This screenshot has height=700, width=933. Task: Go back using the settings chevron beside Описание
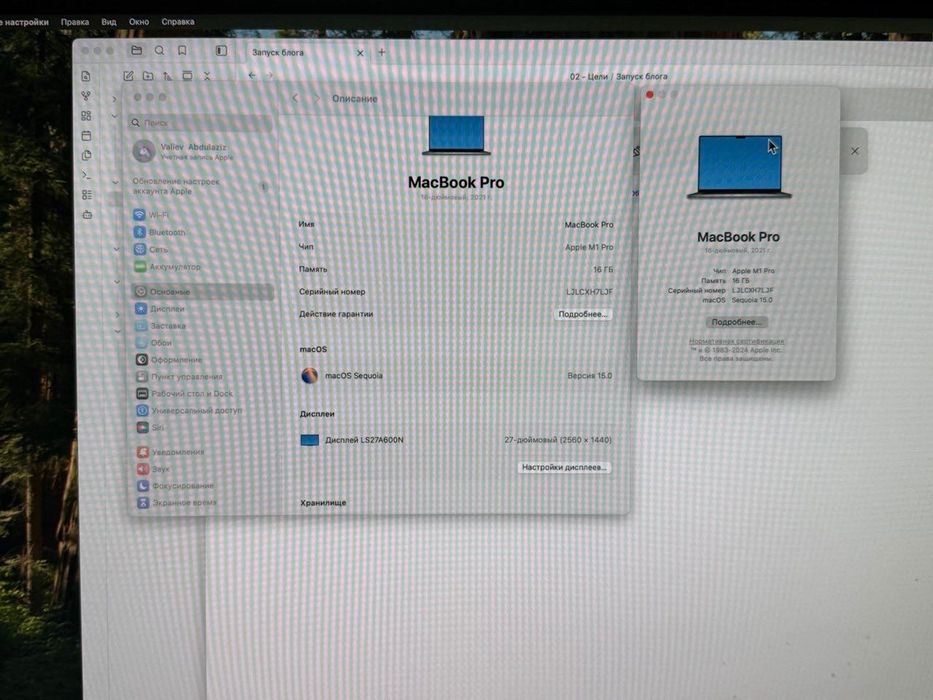click(295, 98)
